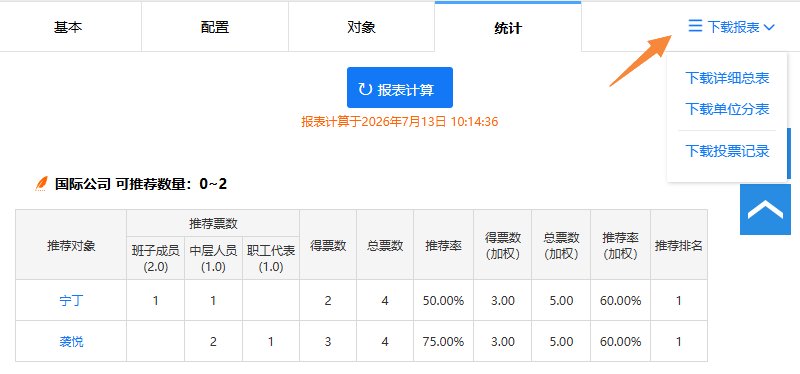The width and height of the screenshot is (800, 374).
Task: Open the 配置 tab
Action: (x=215, y=27)
